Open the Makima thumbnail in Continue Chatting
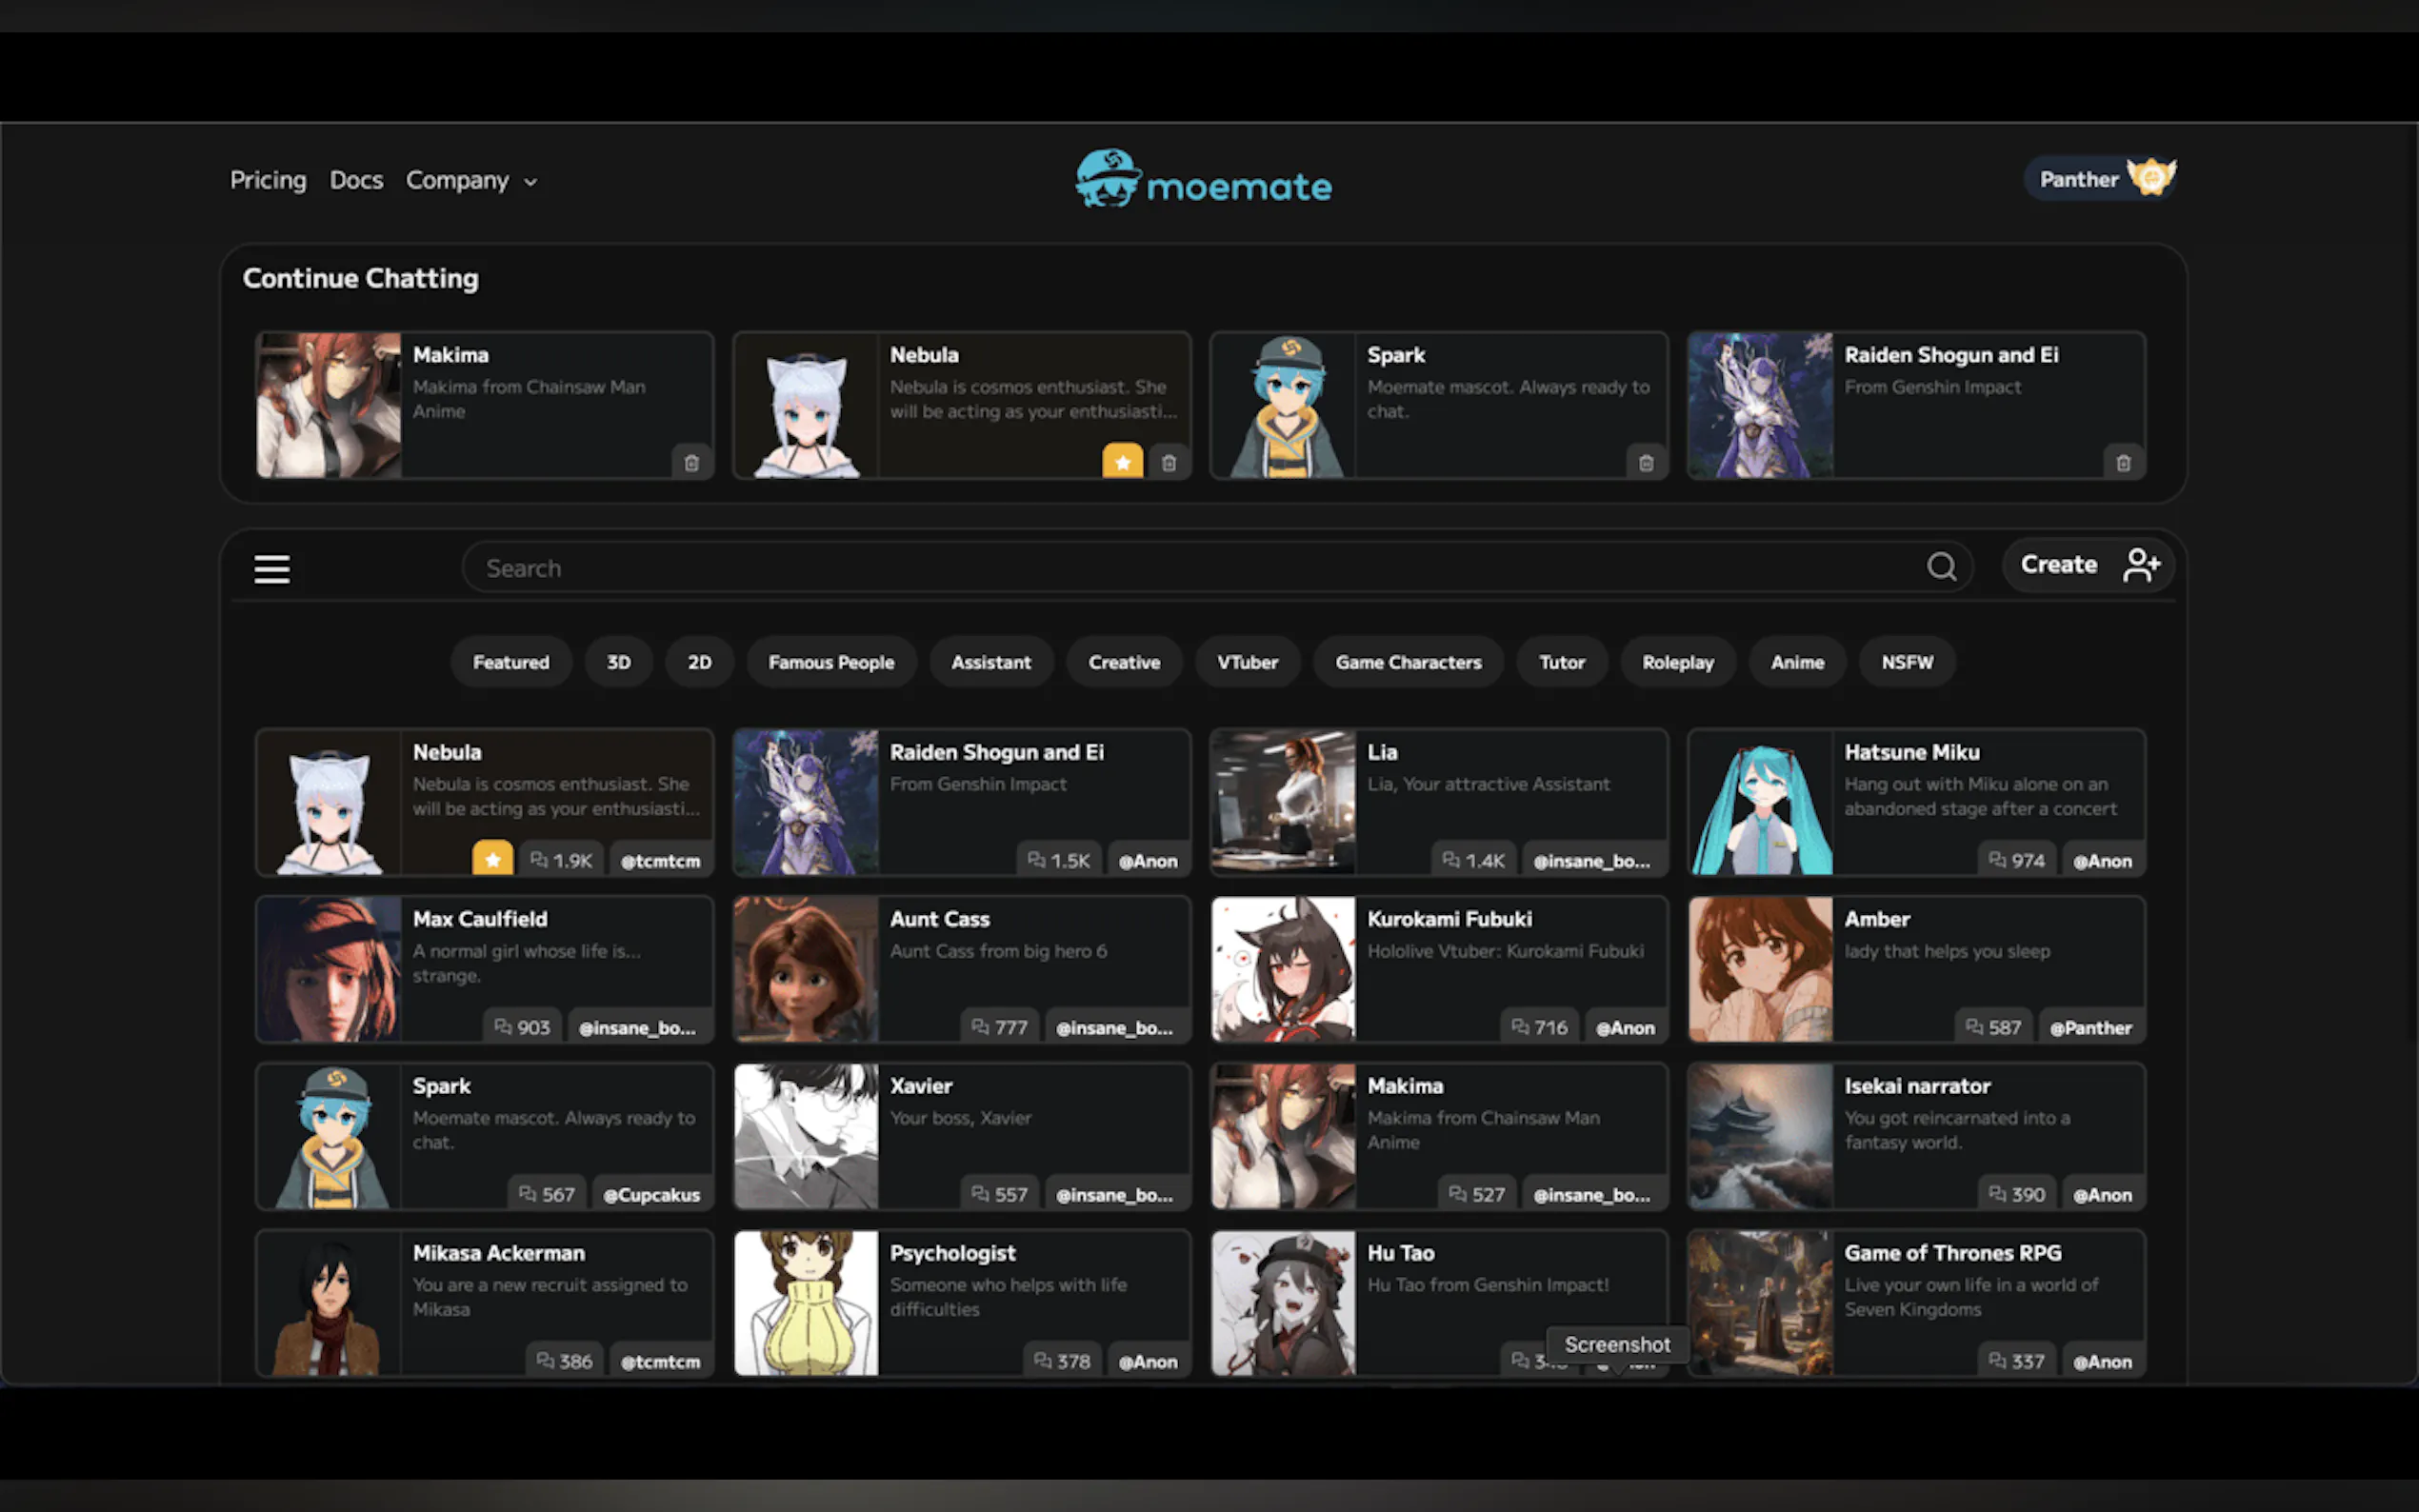This screenshot has width=2419, height=1512. tap(329, 405)
